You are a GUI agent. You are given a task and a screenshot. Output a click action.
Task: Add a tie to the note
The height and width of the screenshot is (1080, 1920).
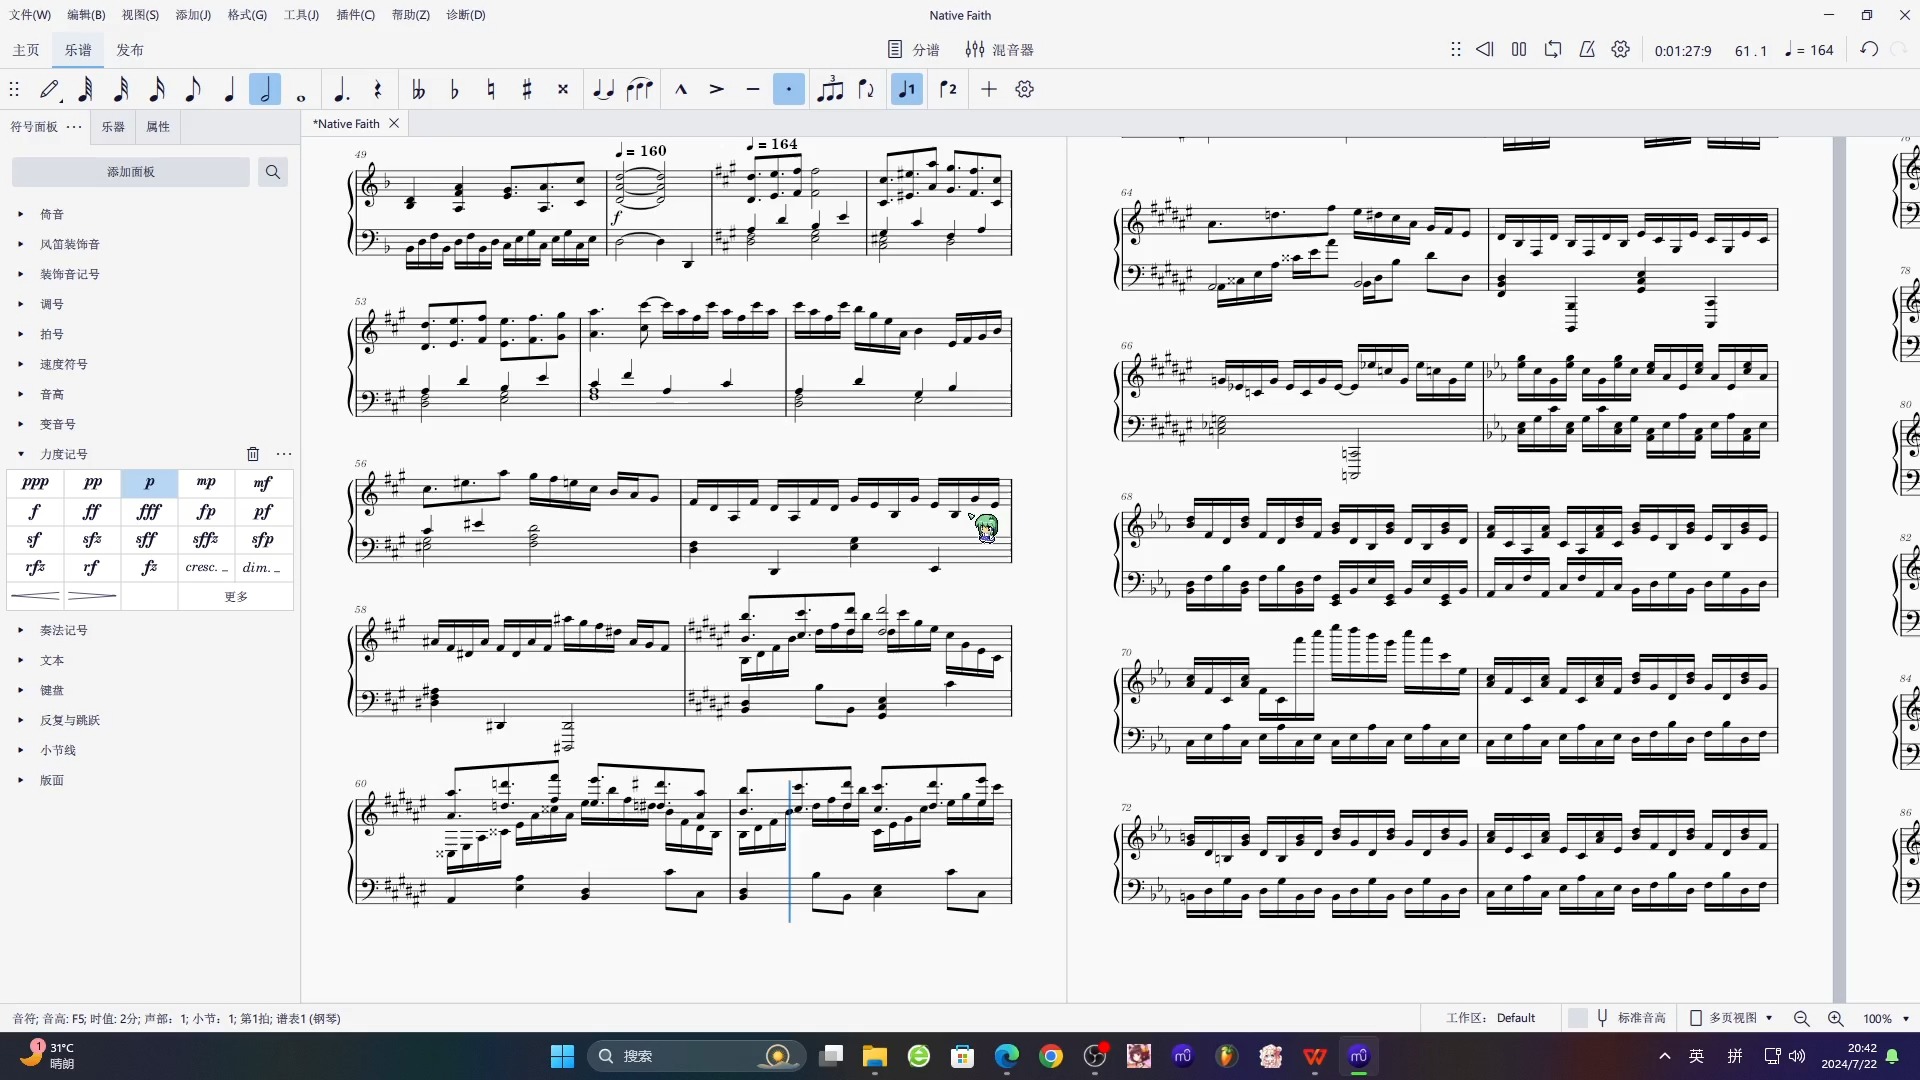pyautogui.click(x=603, y=90)
